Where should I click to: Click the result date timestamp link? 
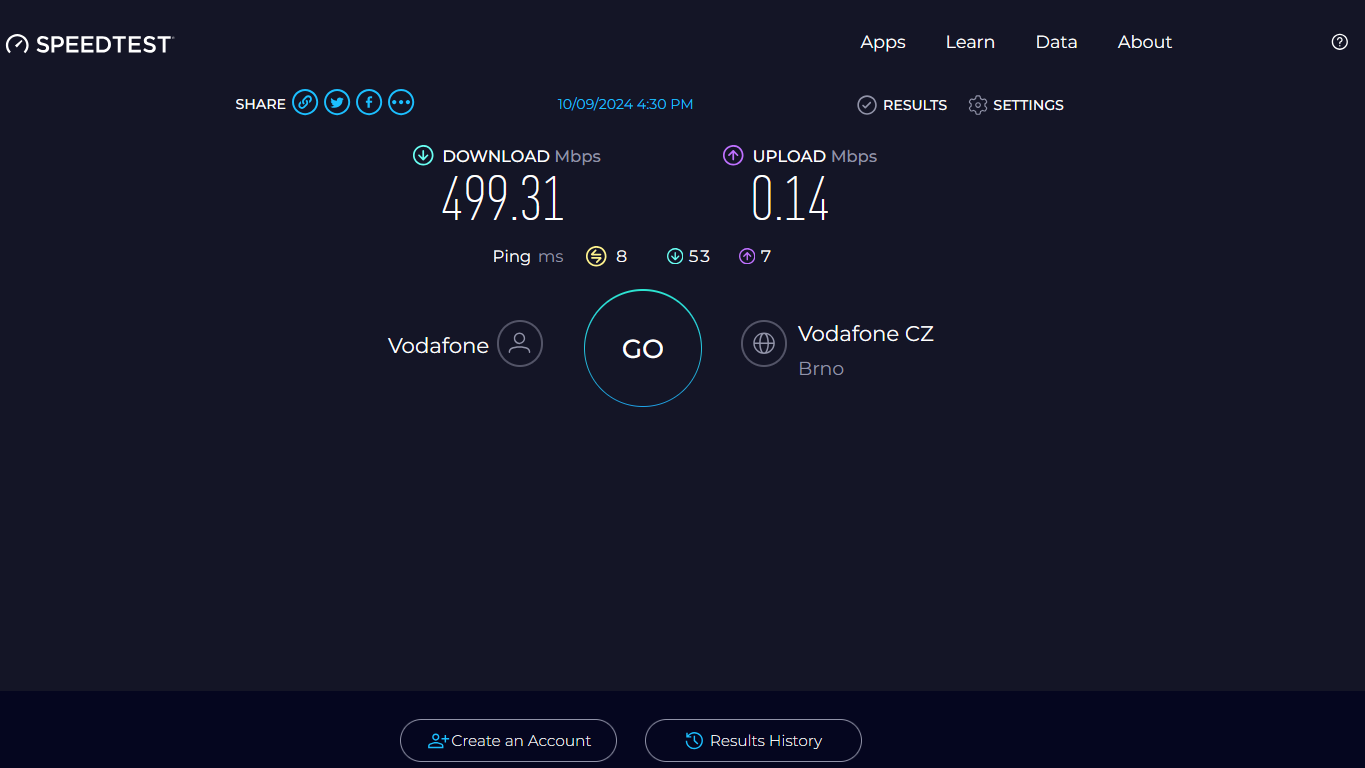coord(625,104)
